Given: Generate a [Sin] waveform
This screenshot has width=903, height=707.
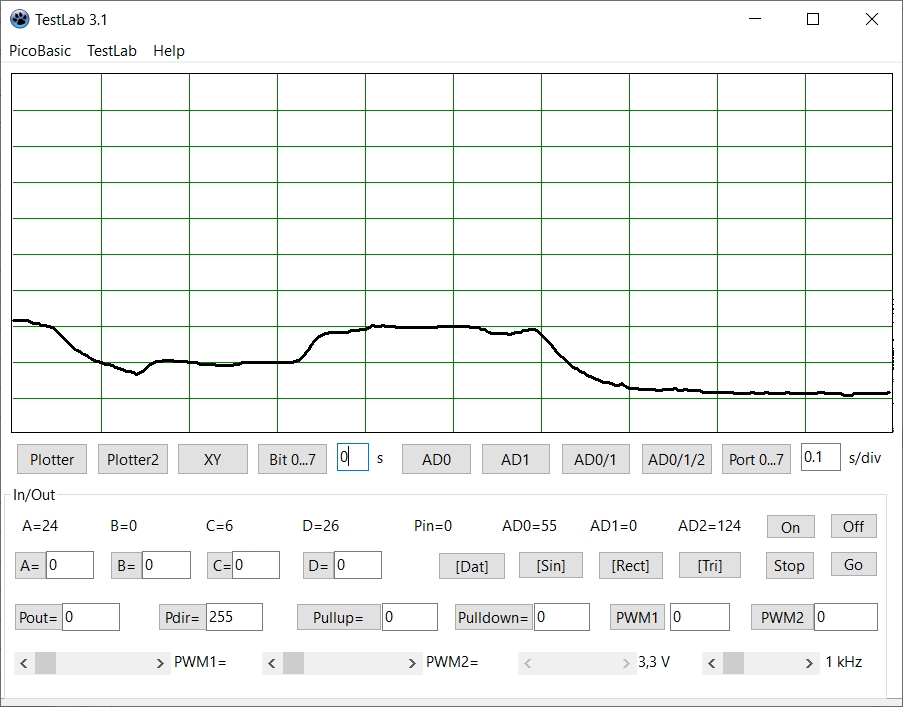Looking at the screenshot, I should click(550, 565).
